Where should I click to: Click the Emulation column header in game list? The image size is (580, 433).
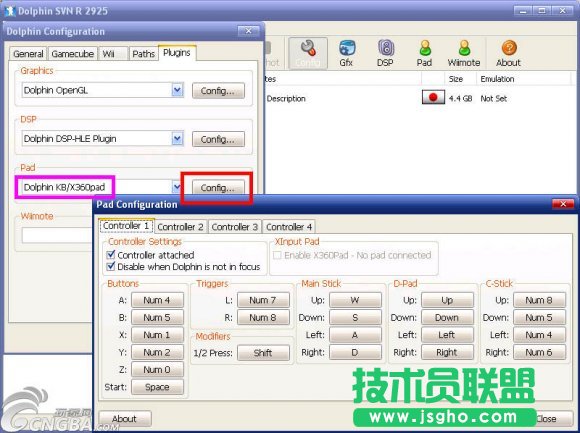(523, 79)
